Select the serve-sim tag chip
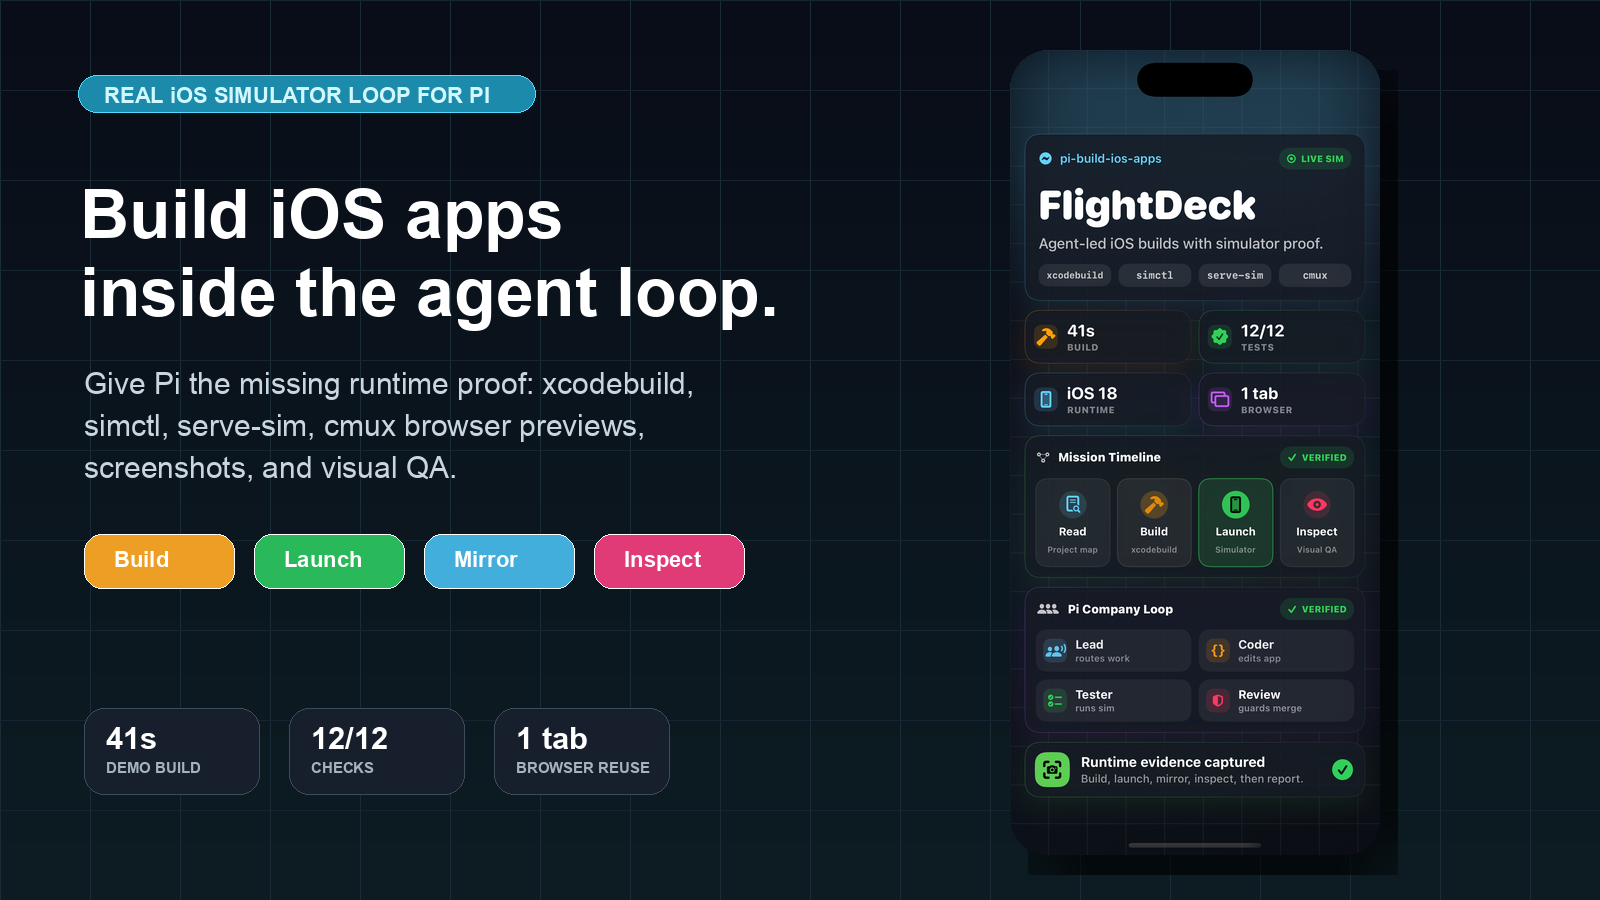The image size is (1600, 900). tap(1235, 275)
